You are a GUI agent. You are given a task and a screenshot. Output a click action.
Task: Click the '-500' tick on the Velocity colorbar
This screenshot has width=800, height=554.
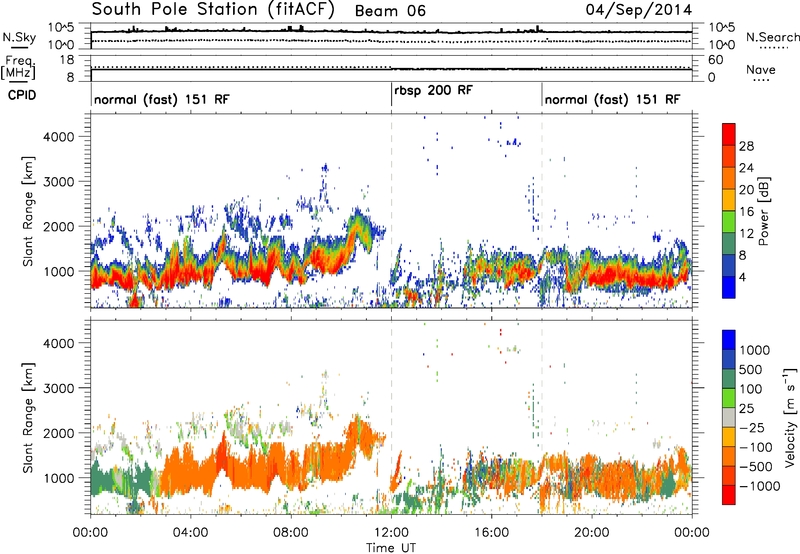click(756, 466)
